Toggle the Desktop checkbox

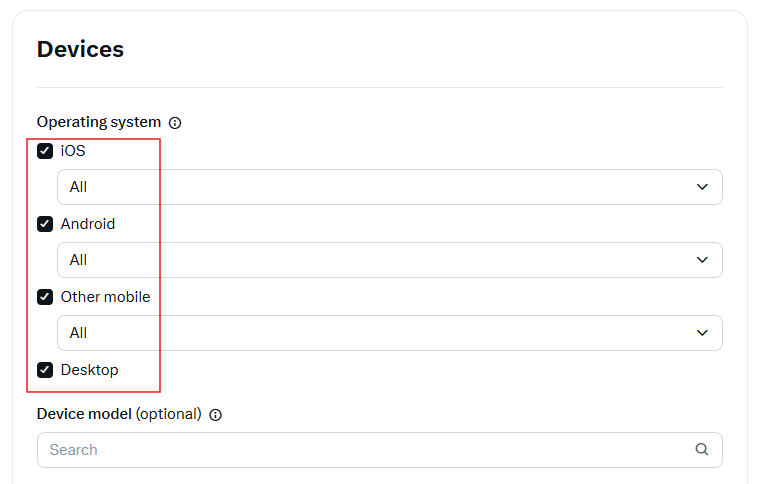coord(45,370)
